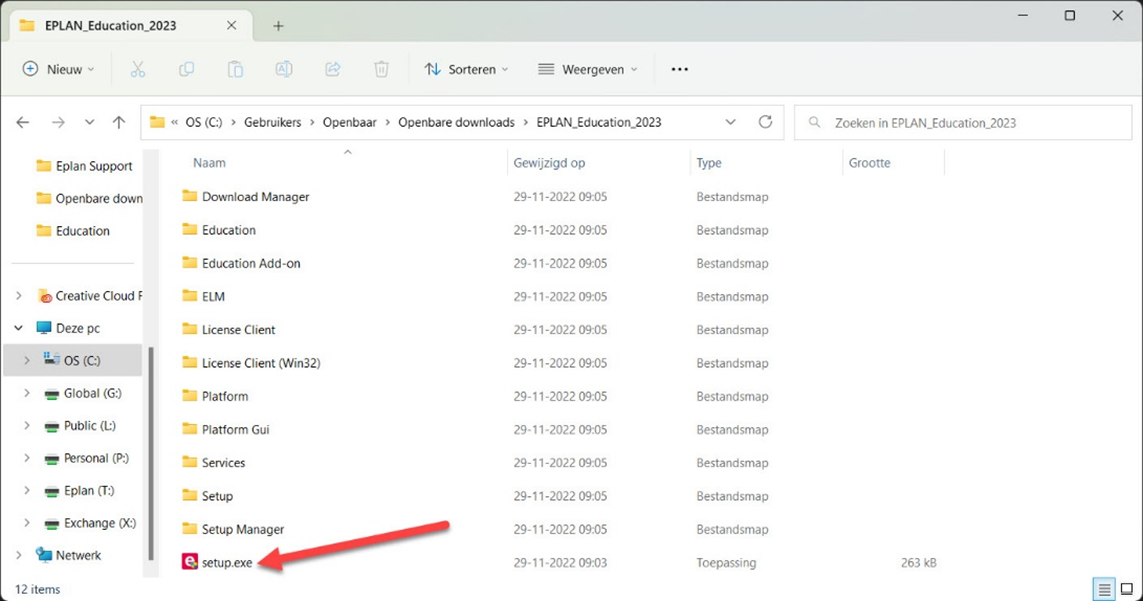Select Deze pc in the navigation pane

pyautogui.click(x=68, y=328)
